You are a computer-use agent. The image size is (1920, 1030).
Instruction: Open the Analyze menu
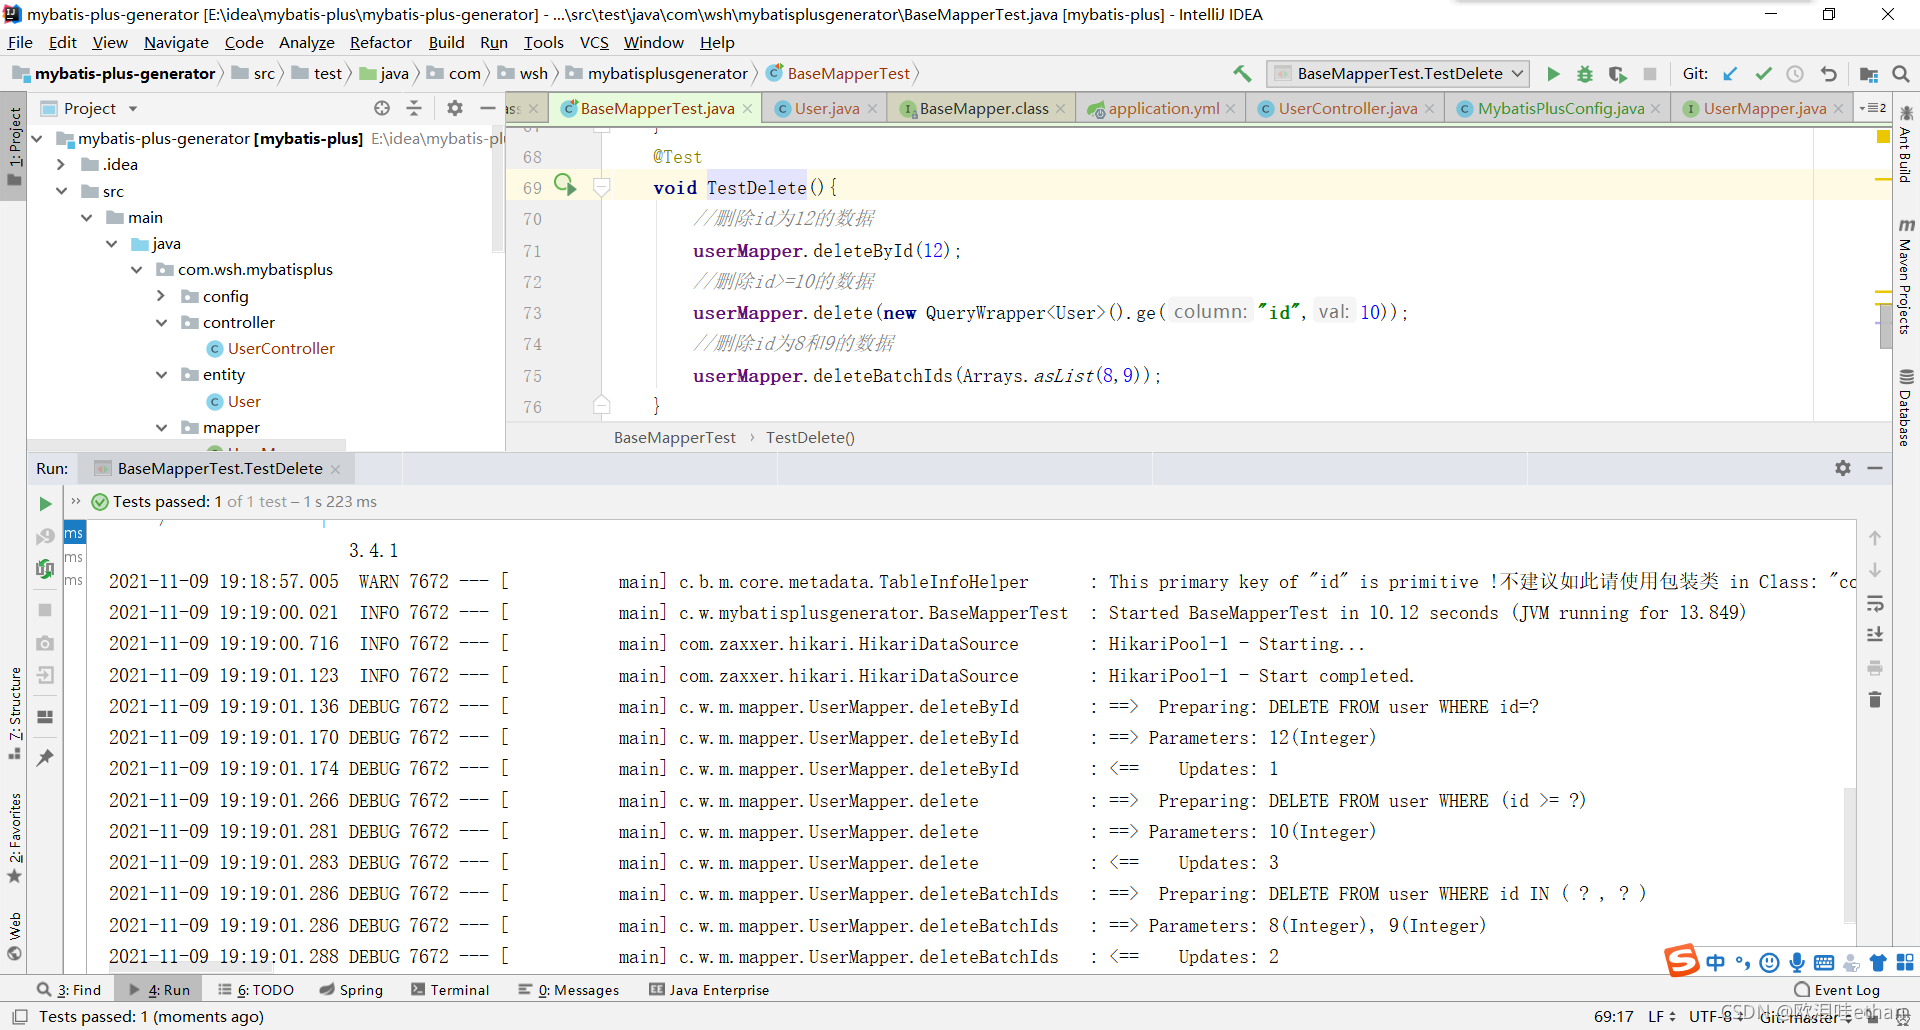[x=306, y=42]
